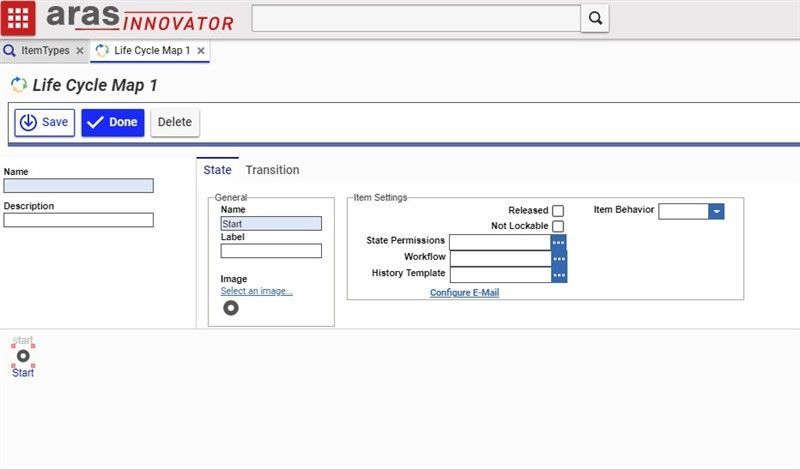Viewport: 800px width, 469px height.
Task: Click the Save button
Action: pos(45,122)
